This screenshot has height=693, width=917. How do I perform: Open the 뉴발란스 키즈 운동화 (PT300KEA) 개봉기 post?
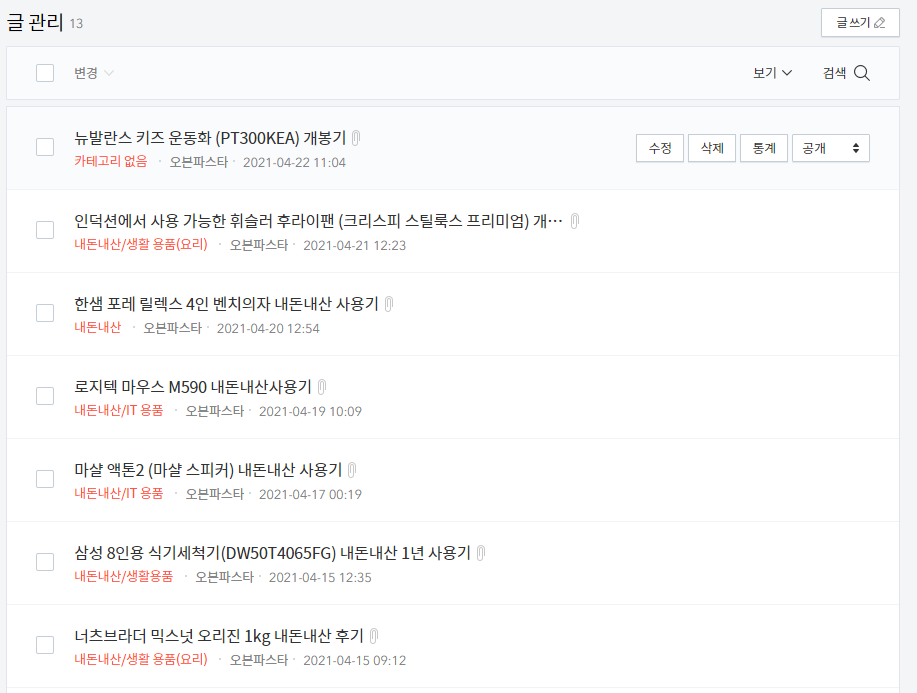click(210, 138)
